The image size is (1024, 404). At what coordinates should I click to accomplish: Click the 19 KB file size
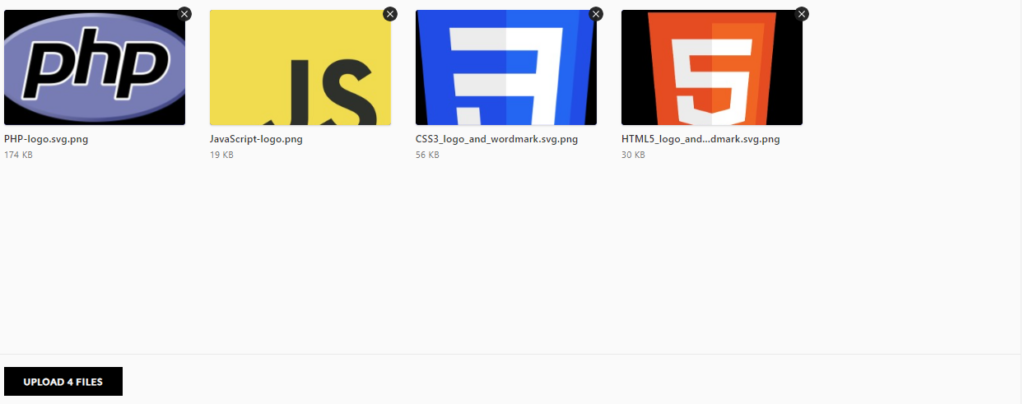pyautogui.click(x=221, y=155)
